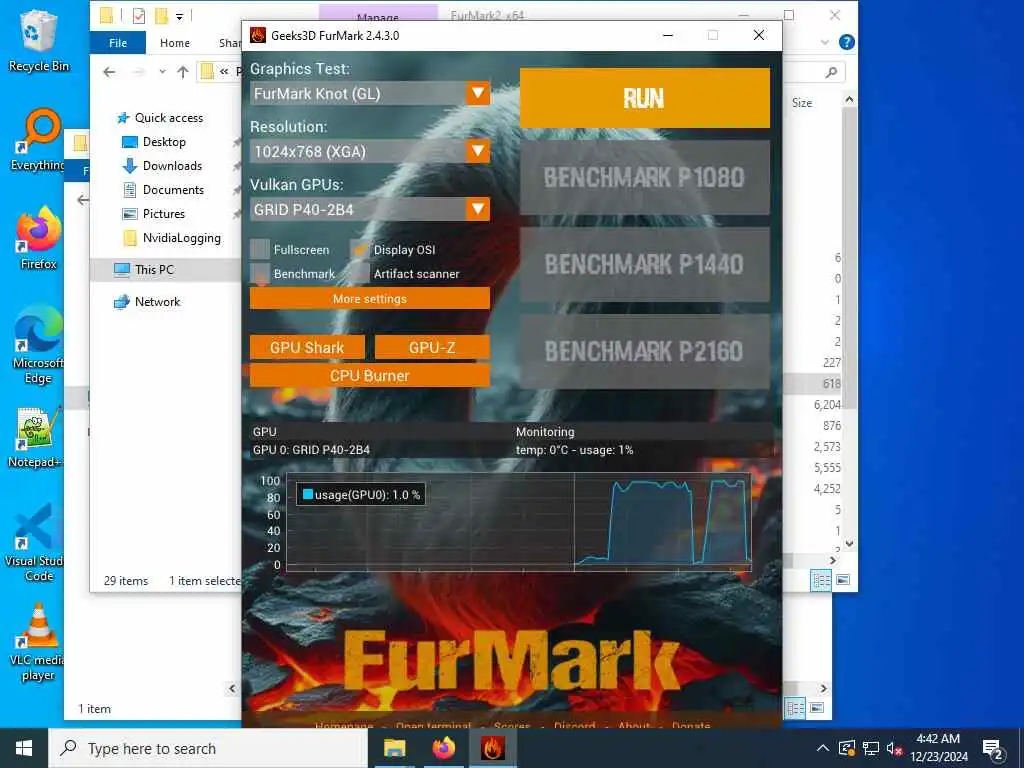Launch the CPU Burner tool
Viewport: 1024px width, 768px height.
point(370,376)
